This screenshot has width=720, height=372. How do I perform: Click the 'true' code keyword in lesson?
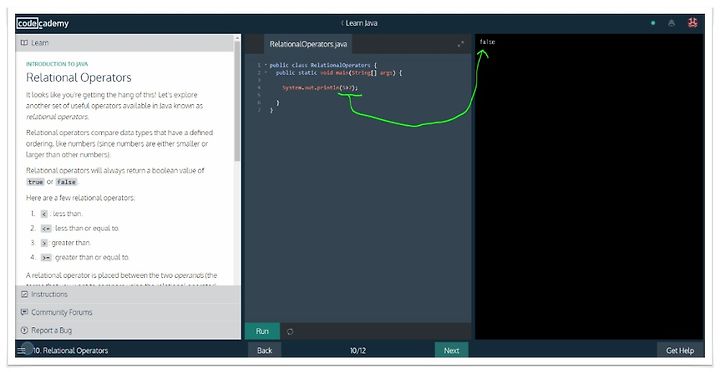(x=35, y=182)
